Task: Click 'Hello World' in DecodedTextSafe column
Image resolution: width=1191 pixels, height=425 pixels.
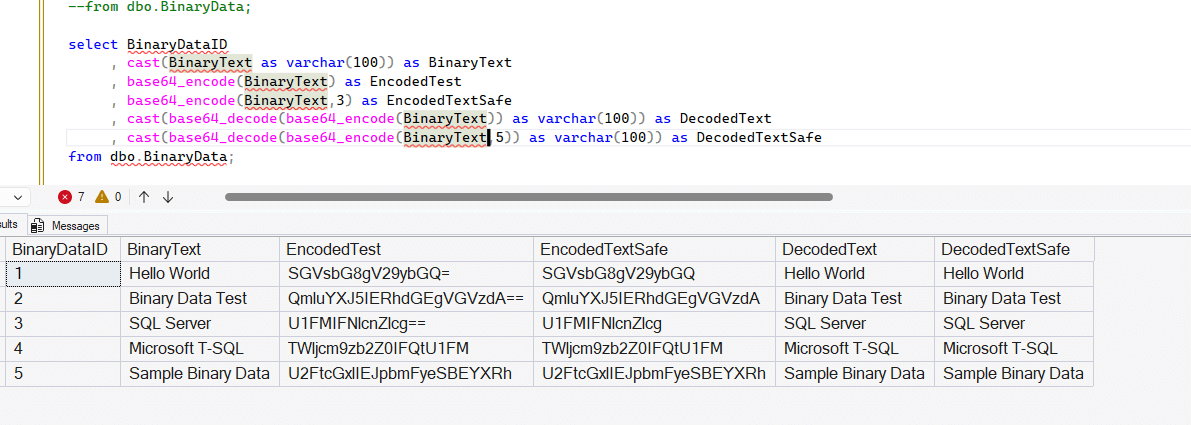Action: [x=1014, y=274]
